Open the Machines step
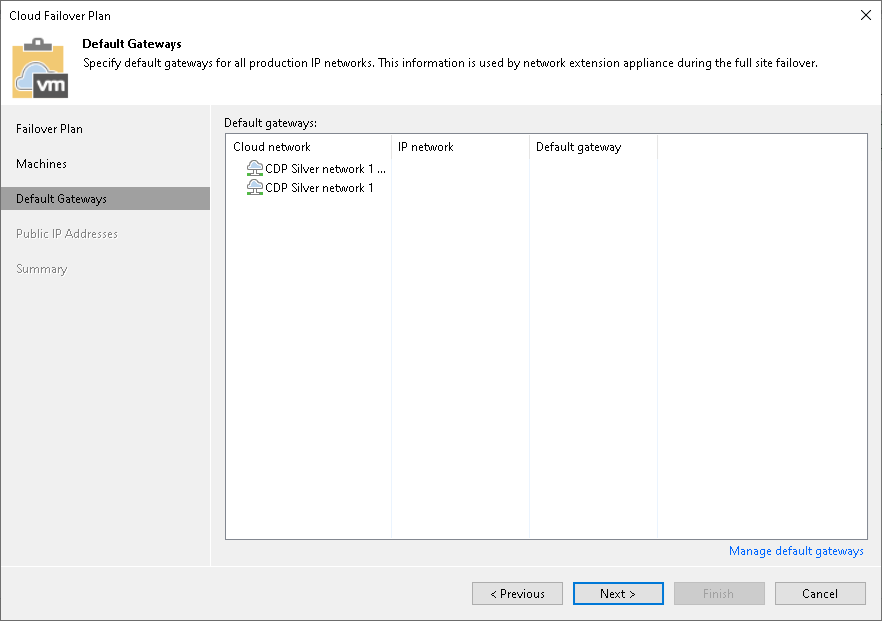882x621 pixels. [42, 163]
